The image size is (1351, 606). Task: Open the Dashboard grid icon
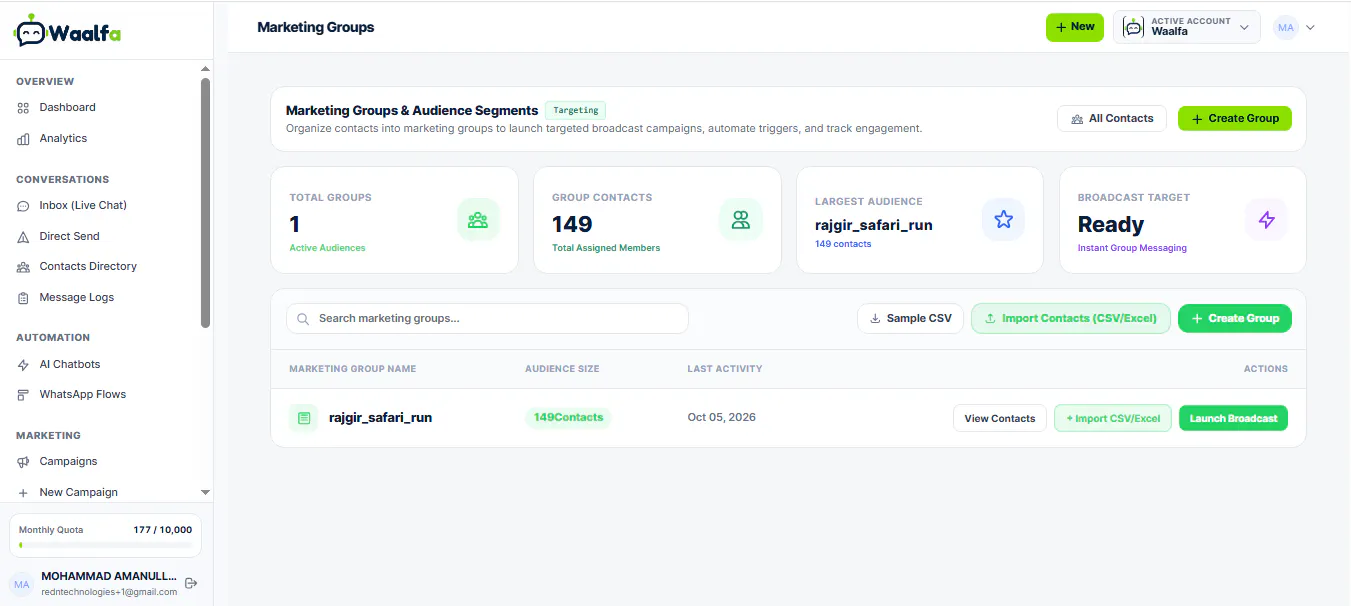tap(23, 108)
